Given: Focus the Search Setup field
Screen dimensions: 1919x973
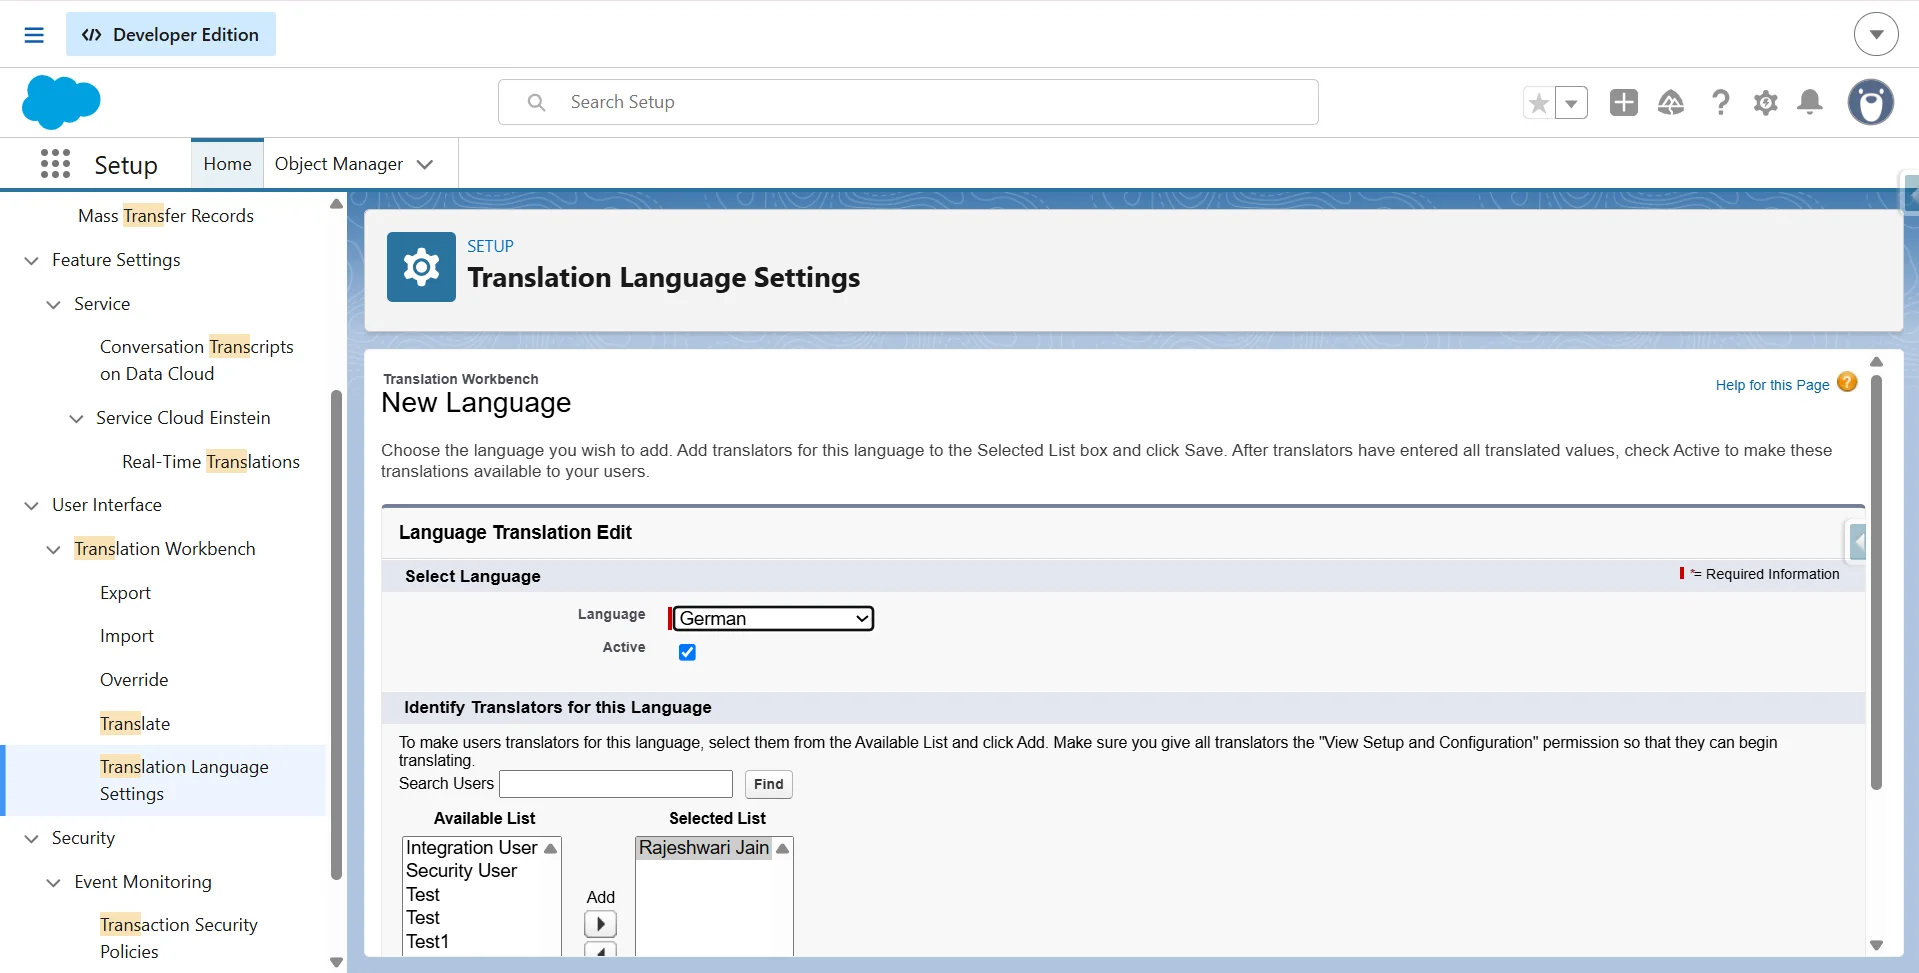Looking at the screenshot, I should point(908,102).
